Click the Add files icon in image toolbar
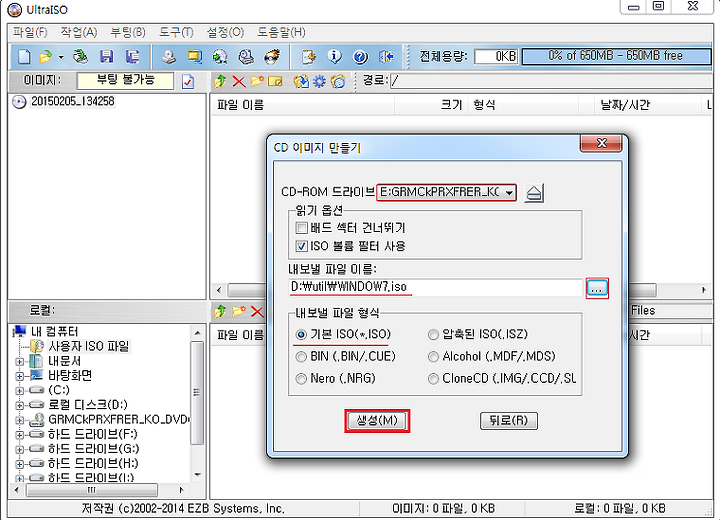Image resolution: width=720 pixels, height=520 pixels. tap(301, 82)
